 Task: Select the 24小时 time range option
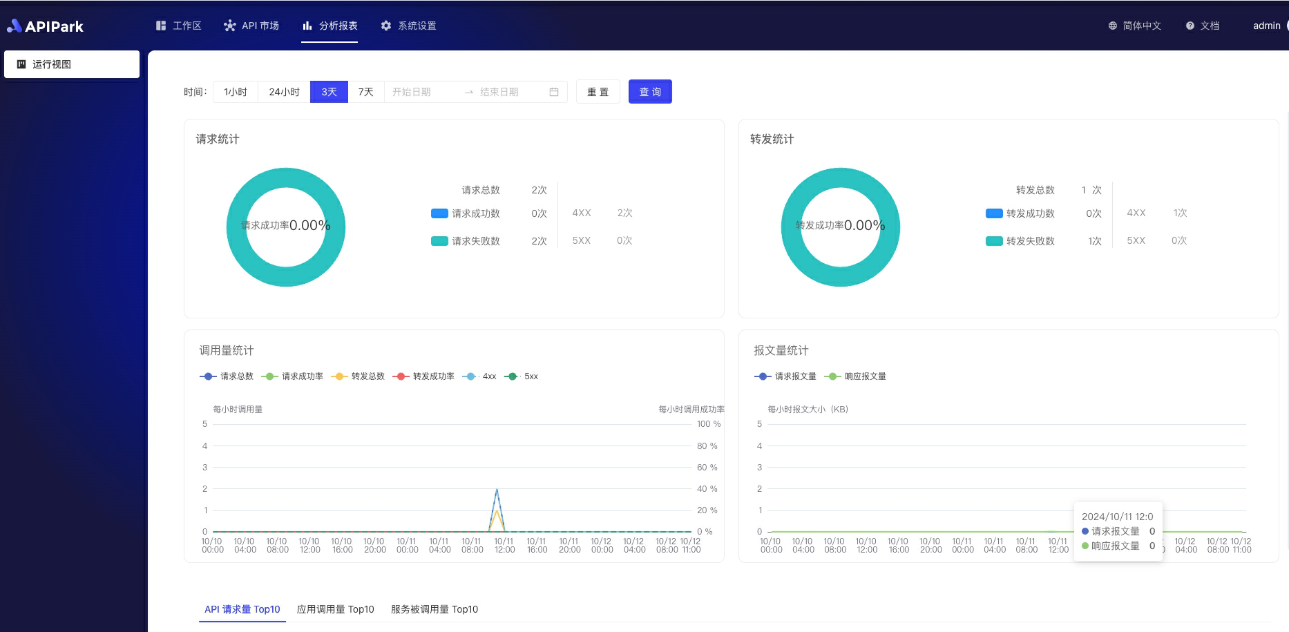point(284,92)
